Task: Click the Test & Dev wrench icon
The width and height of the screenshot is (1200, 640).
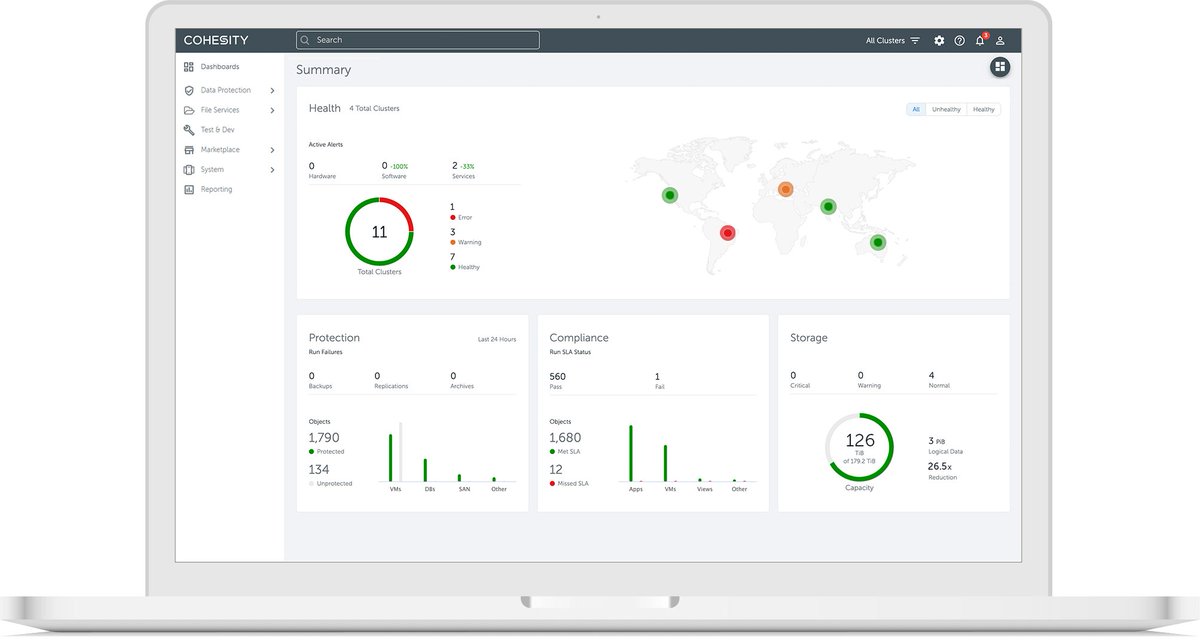Action: click(189, 130)
